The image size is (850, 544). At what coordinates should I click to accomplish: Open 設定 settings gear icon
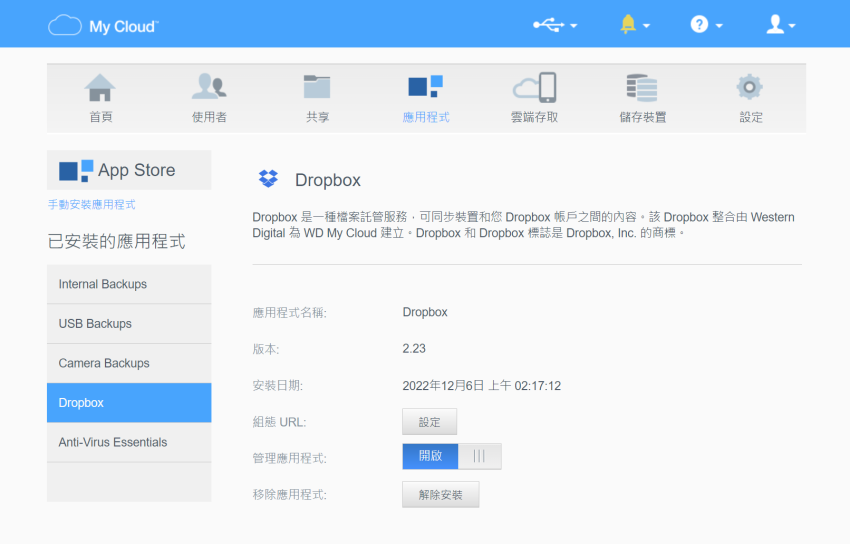750,87
